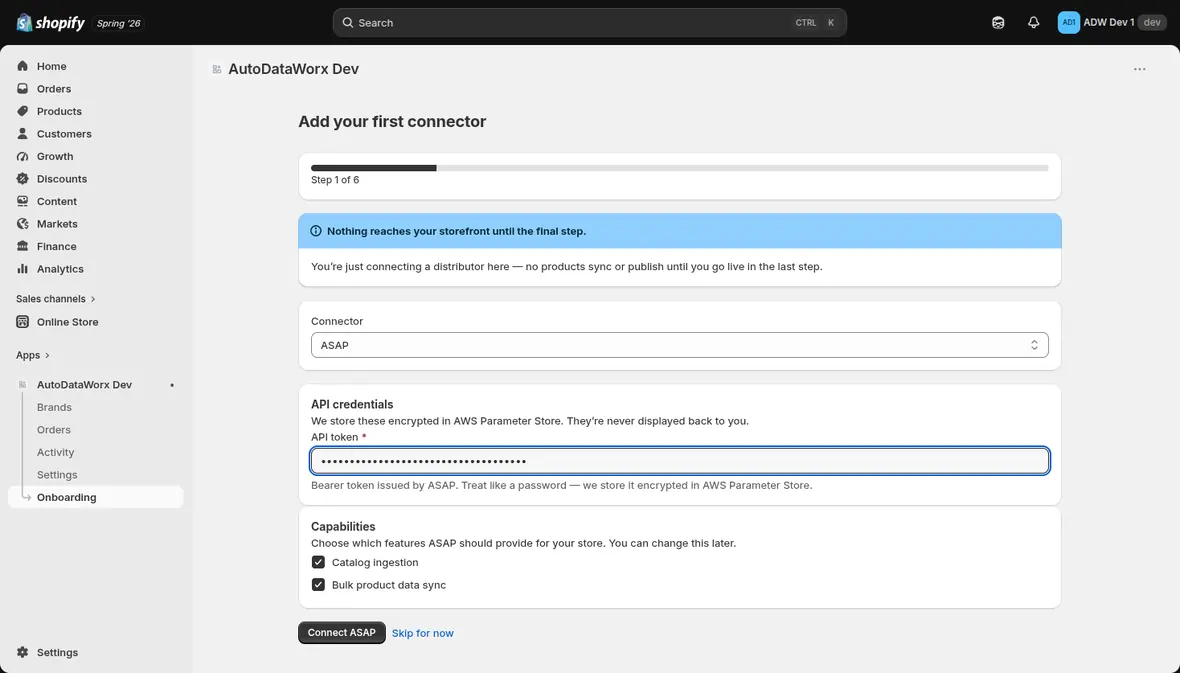Image resolution: width=1180 pixels, height=673 pixels.
Task: Click the API token password field
Action: pyautogui.click(x=680, y=461)
